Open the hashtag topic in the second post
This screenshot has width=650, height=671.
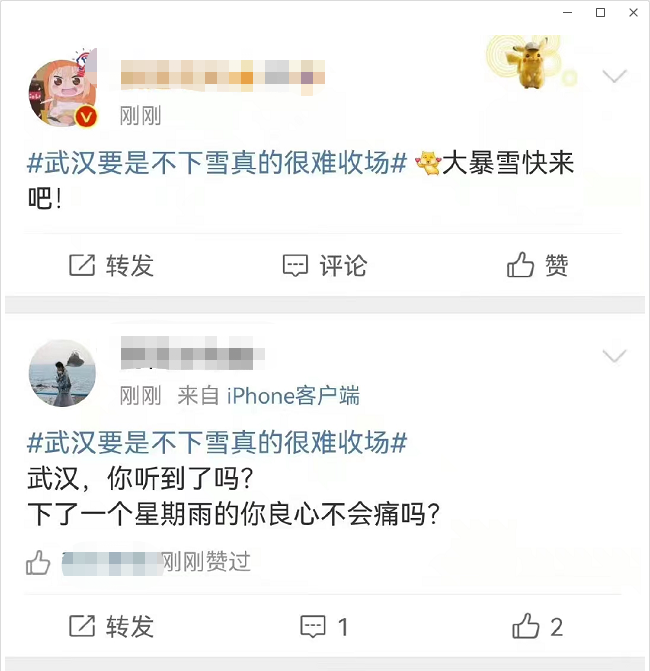coord(217,442)
